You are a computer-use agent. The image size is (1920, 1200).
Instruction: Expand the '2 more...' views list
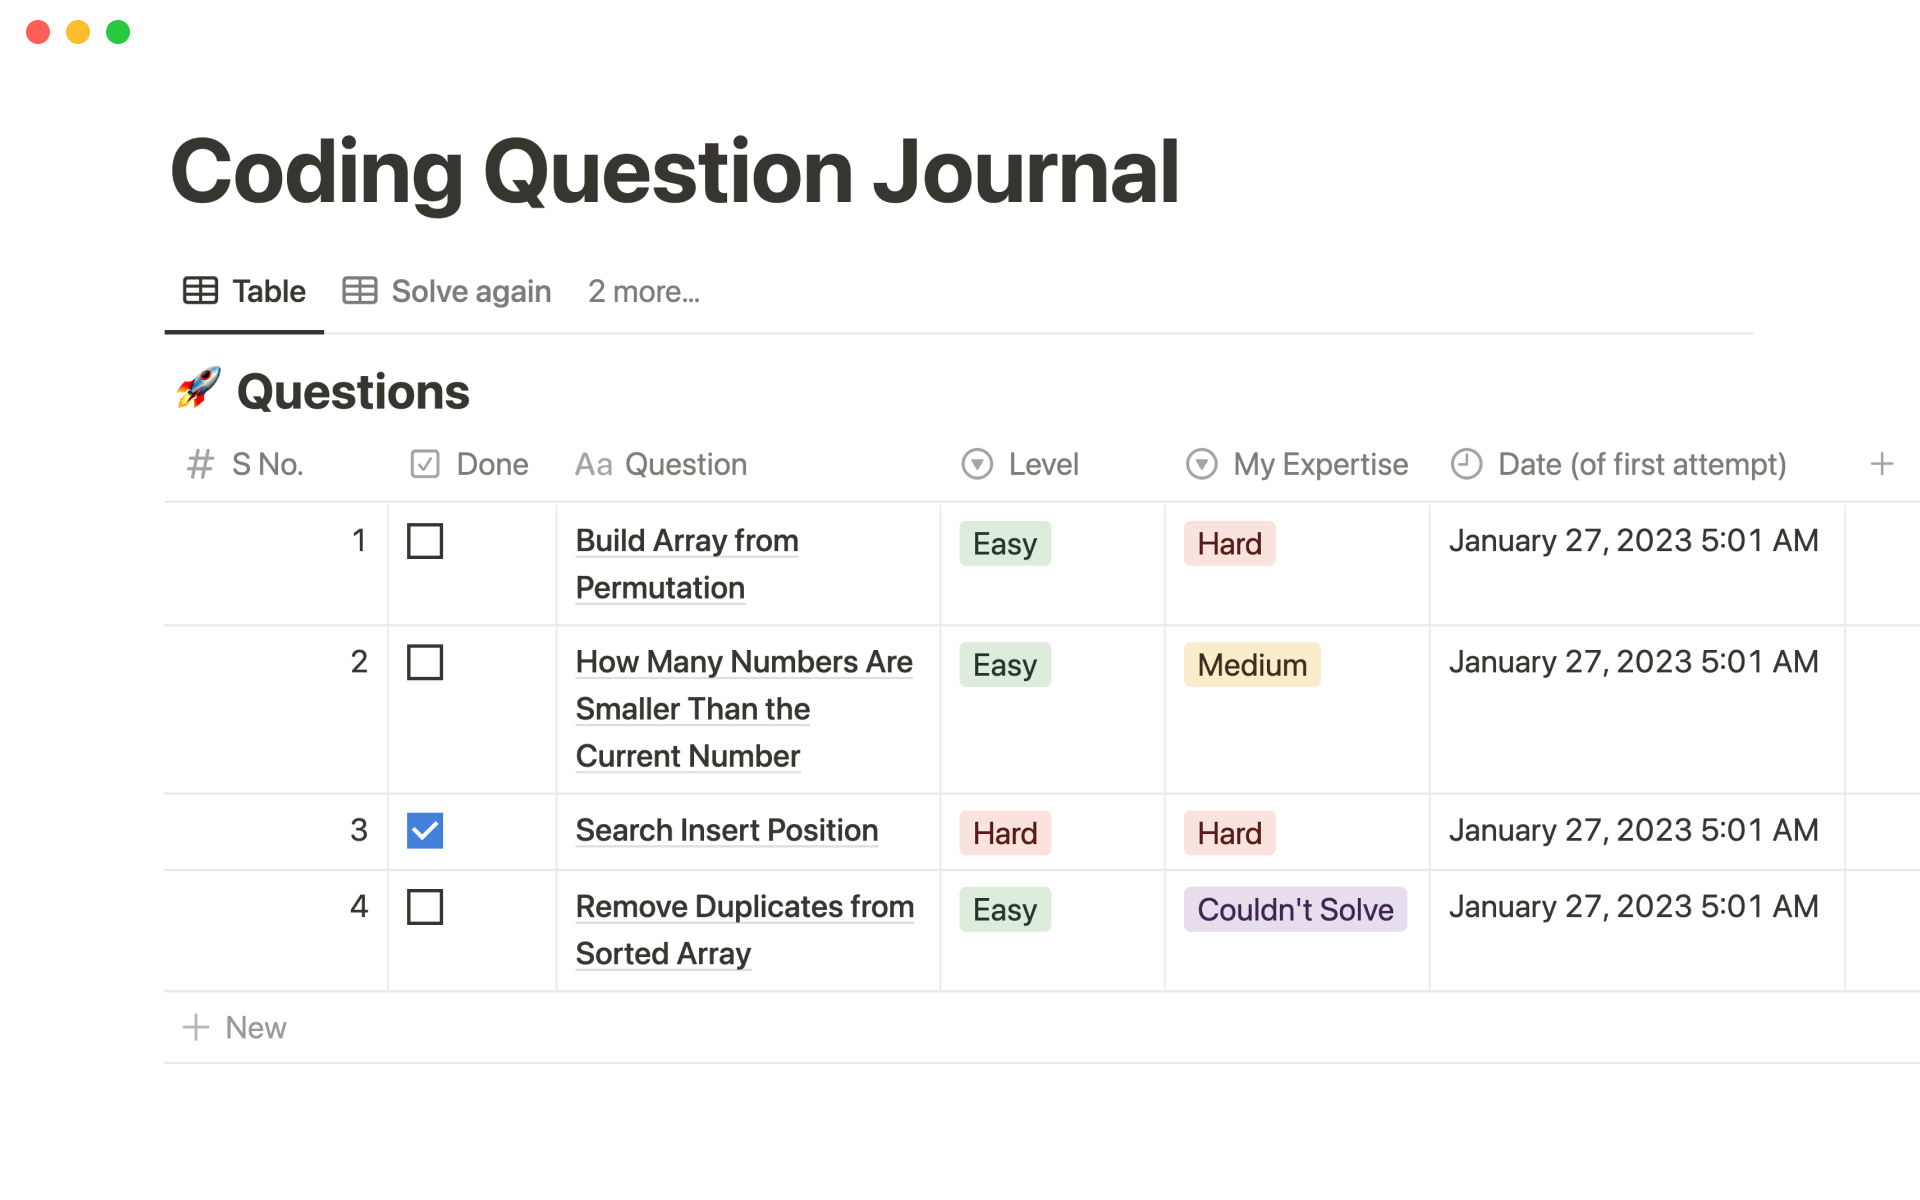click(643, 291)
